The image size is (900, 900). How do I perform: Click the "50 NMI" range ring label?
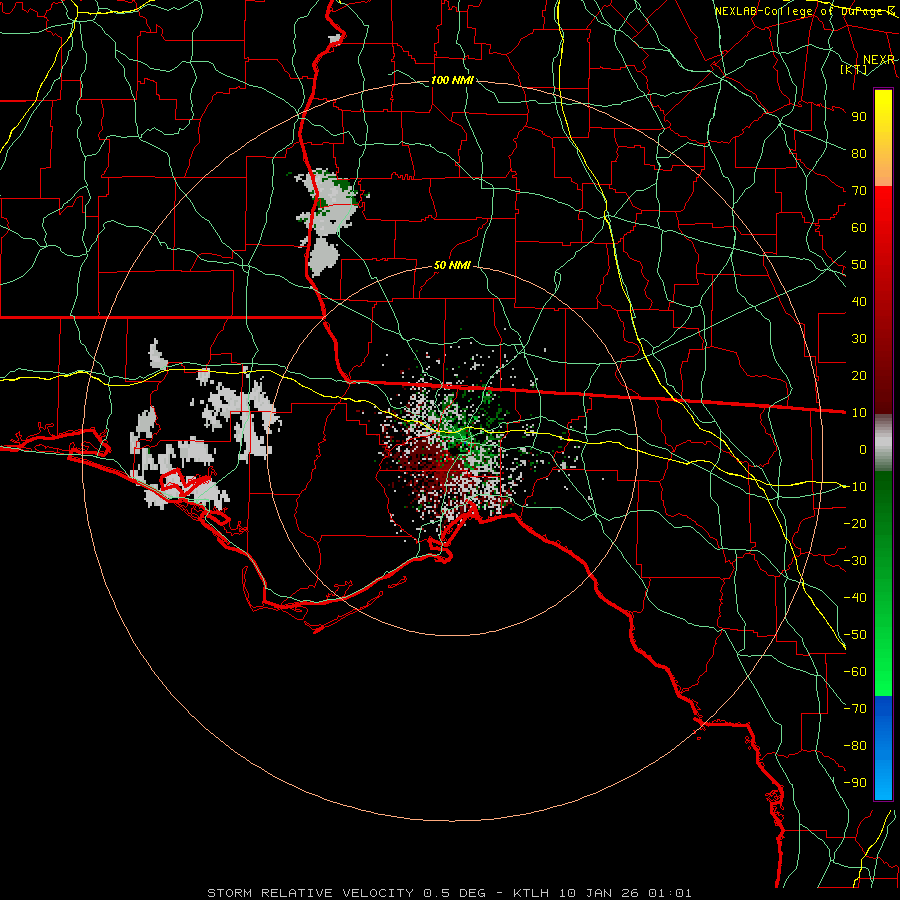(x=452, y=265)
